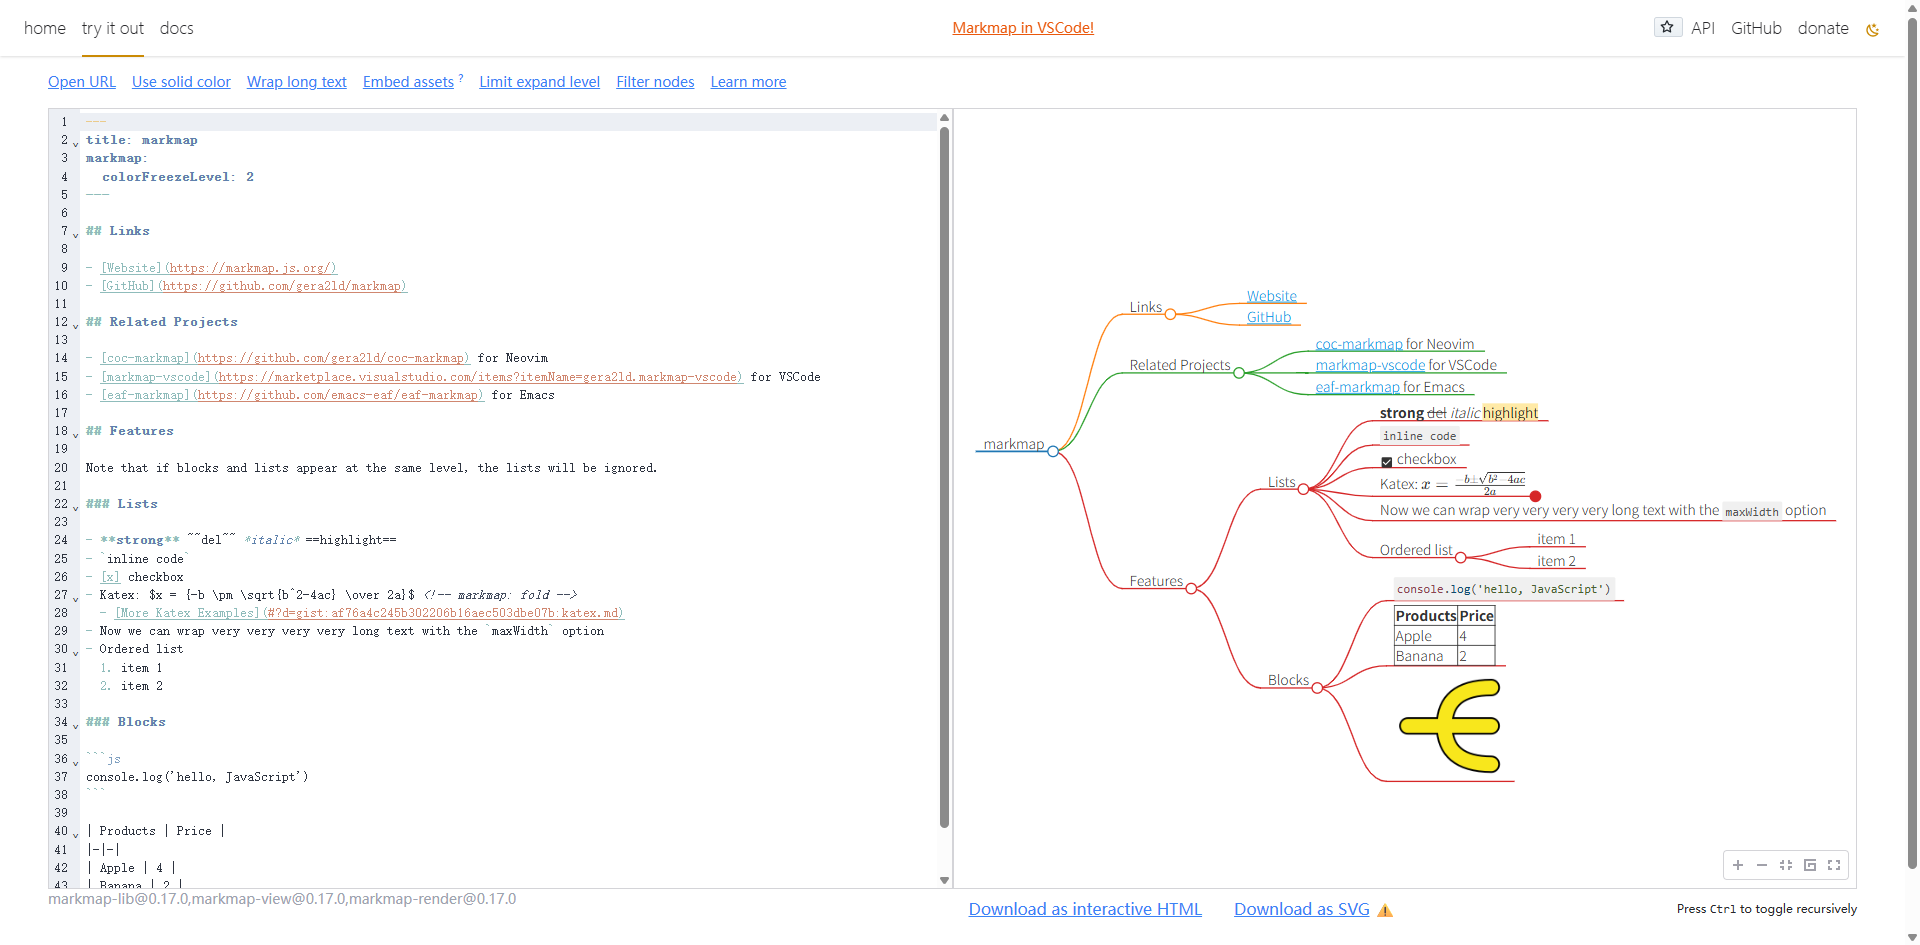The image size is (1920, 945).
Task: Click the warning icon next to SVG download
Action: pos(1385,910)
